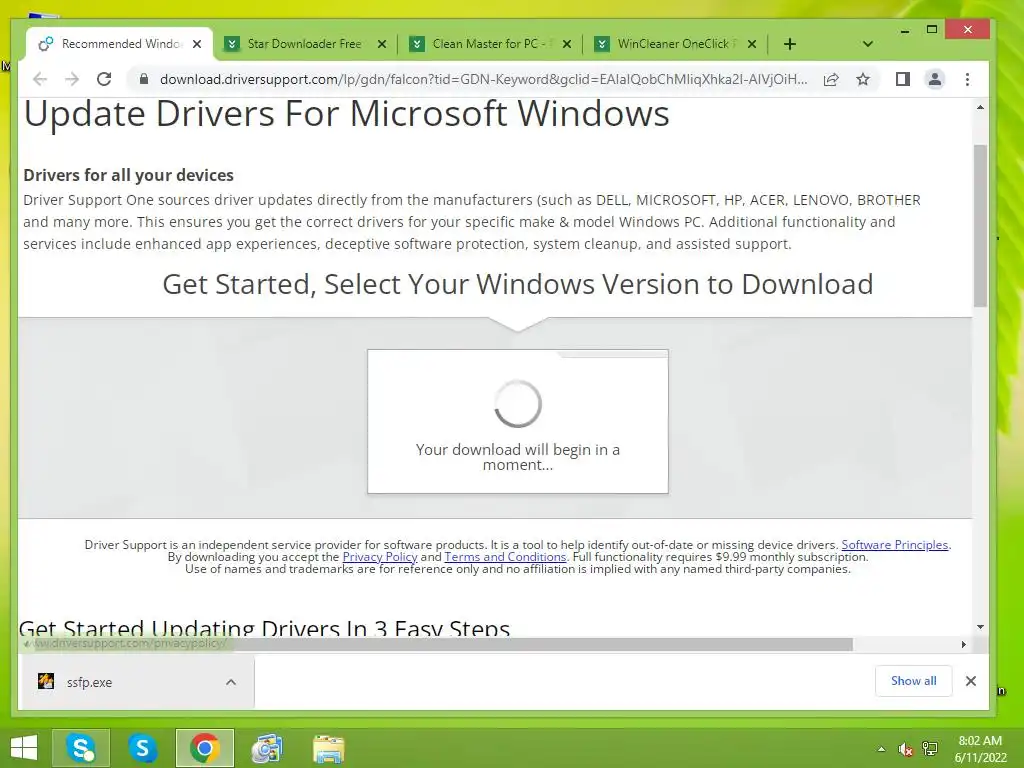Image resolution: width=1024 pixels, height=768 pixels.
Task: Click the Chrome taskbar icon
Action: [204, 748]
